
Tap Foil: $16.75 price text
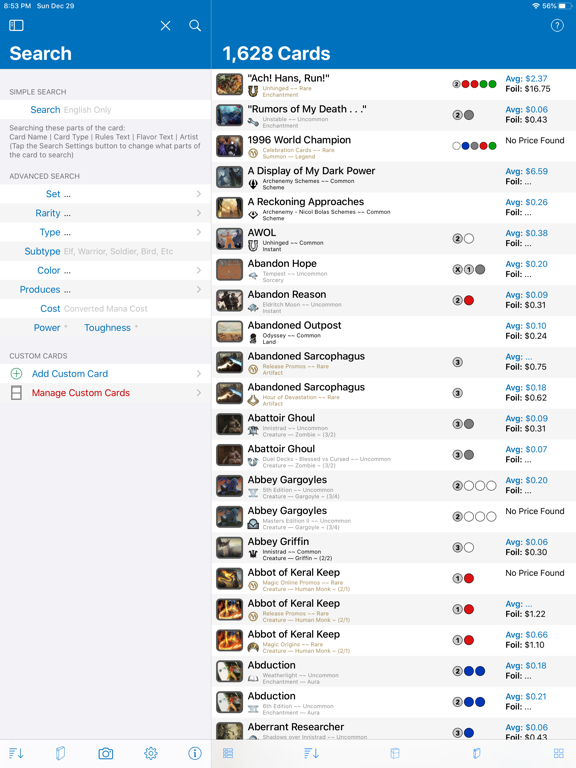528,89
